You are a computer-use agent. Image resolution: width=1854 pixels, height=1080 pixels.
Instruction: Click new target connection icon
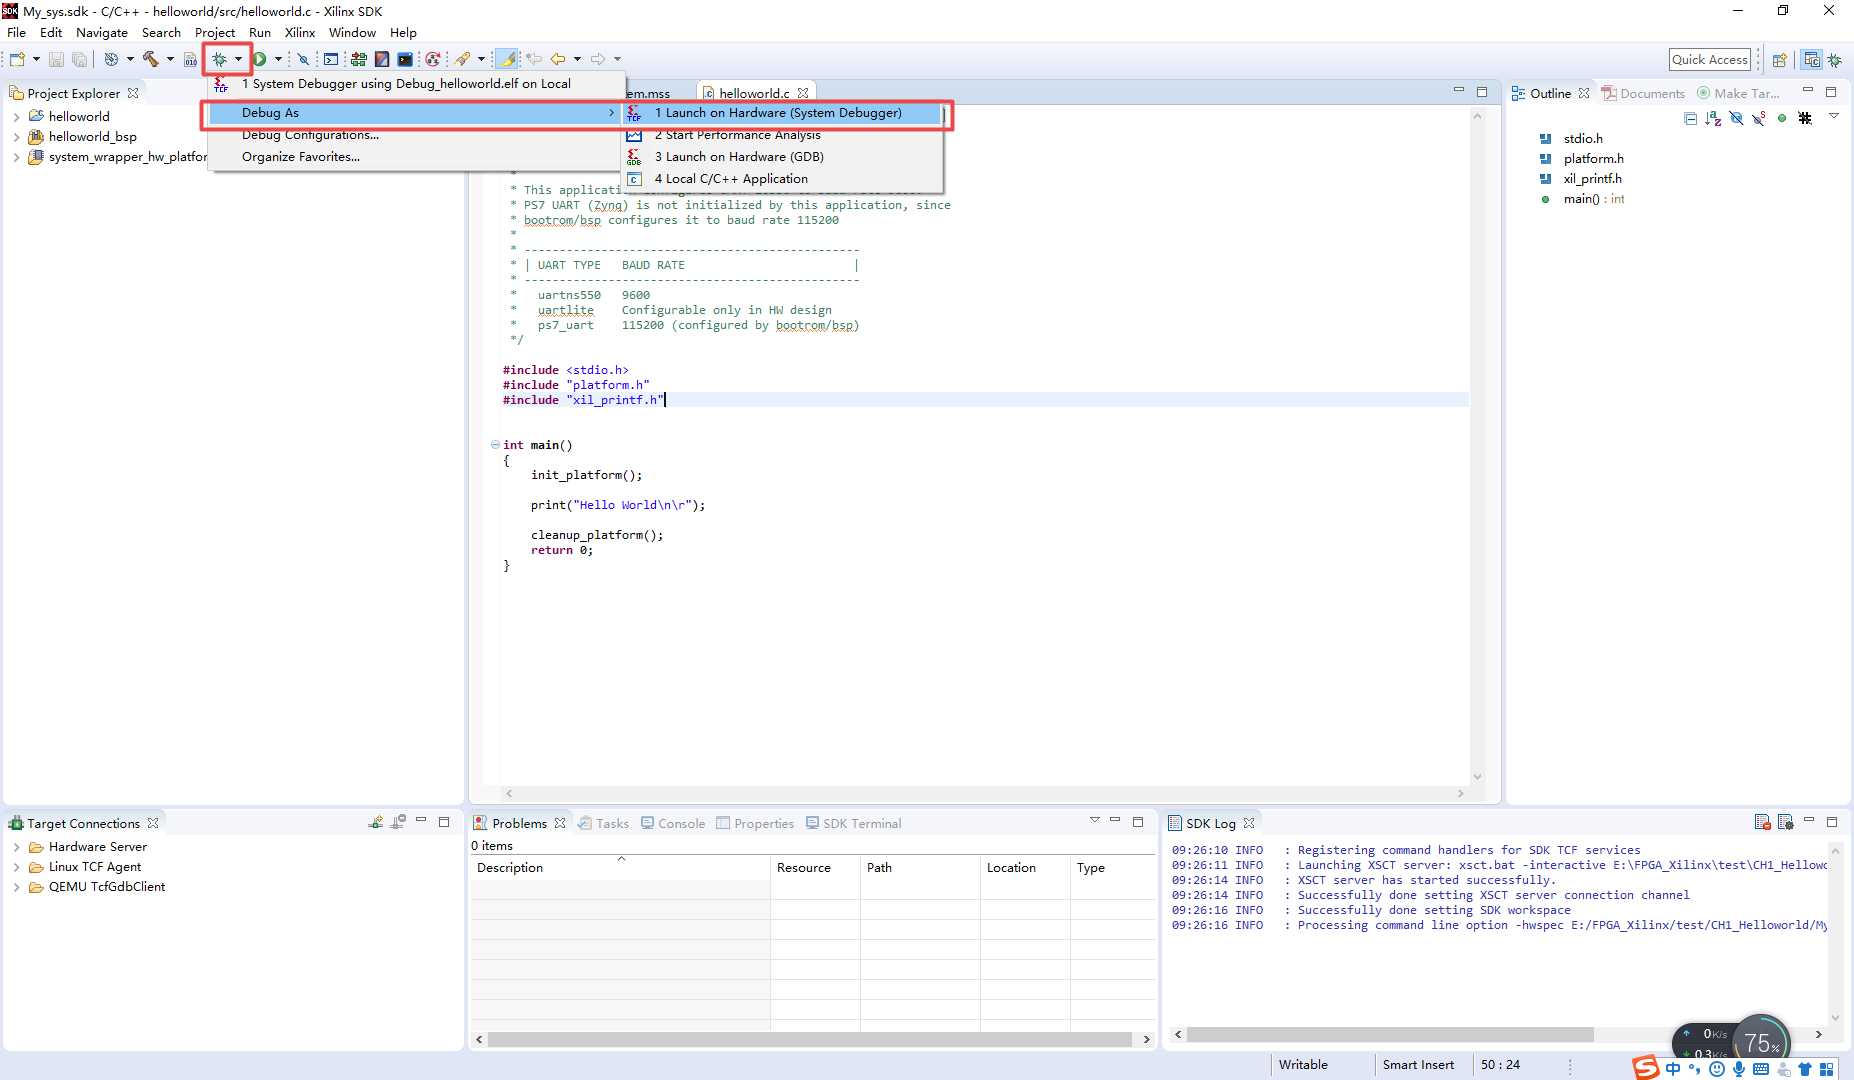click(376, 822)
